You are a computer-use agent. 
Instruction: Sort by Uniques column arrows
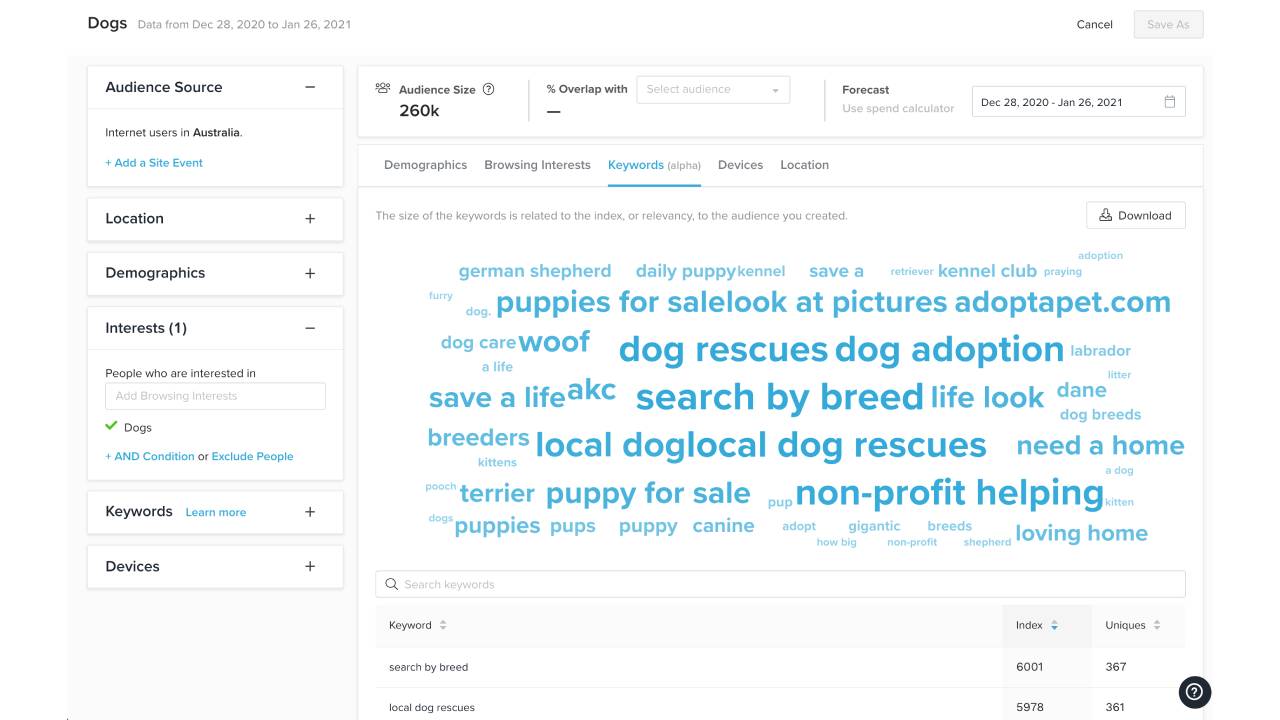point(1157,625)
